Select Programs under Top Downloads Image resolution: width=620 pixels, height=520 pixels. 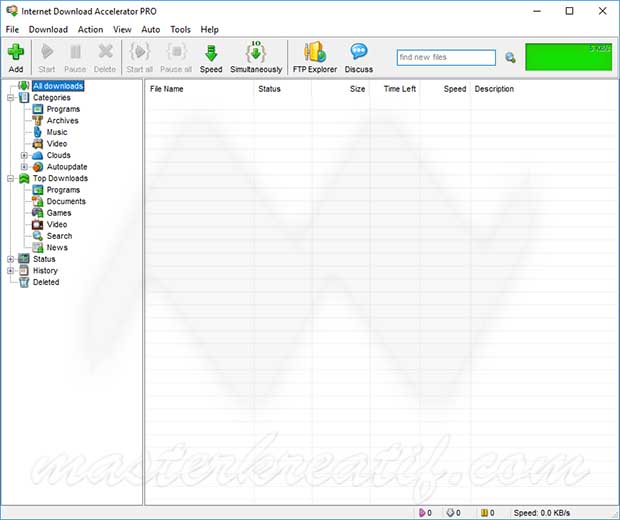[x=63, y=189]
